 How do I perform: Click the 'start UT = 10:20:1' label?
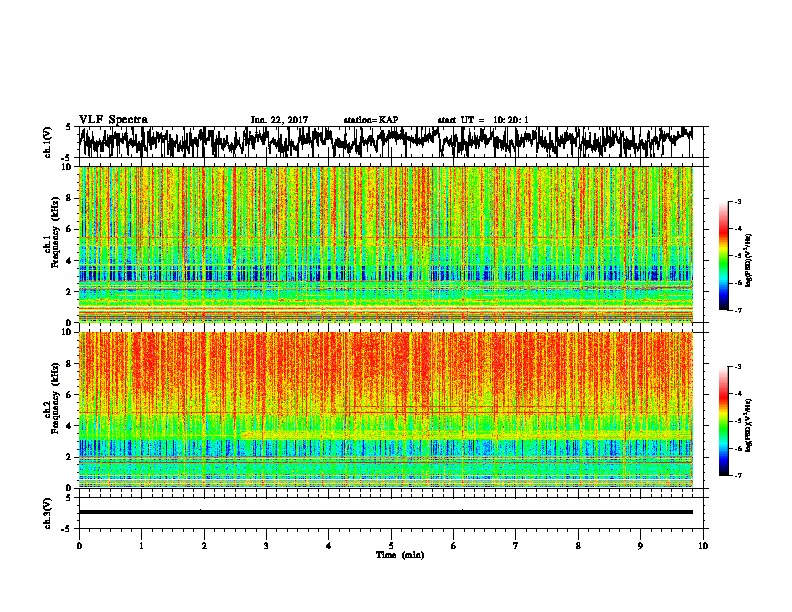click(x=483, y=120)
